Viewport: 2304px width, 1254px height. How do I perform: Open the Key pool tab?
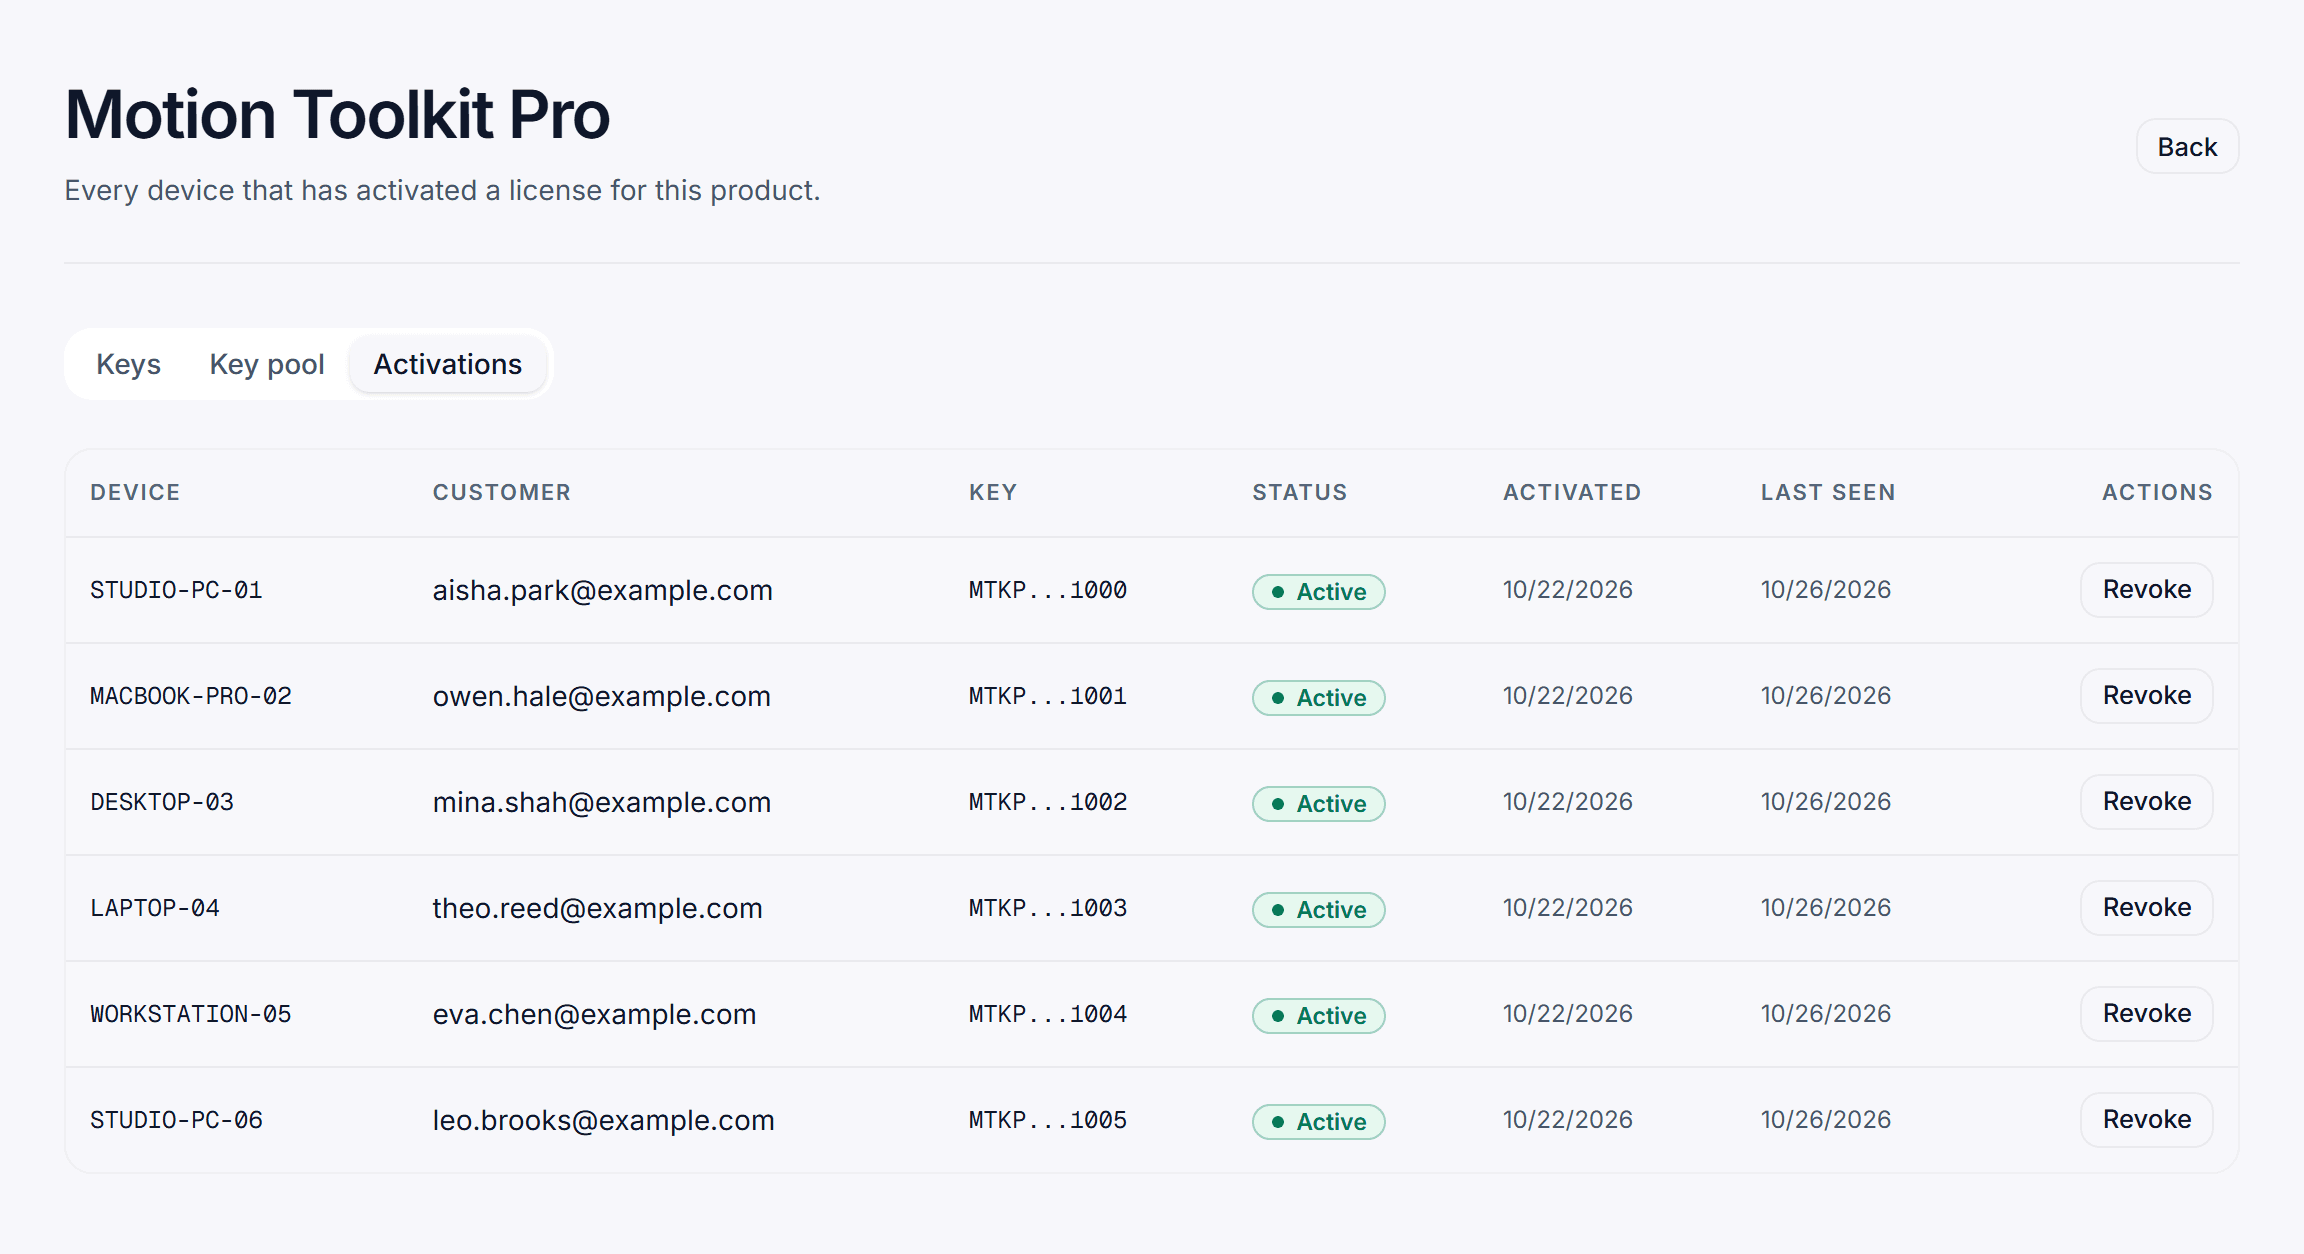tap(267, 364)
